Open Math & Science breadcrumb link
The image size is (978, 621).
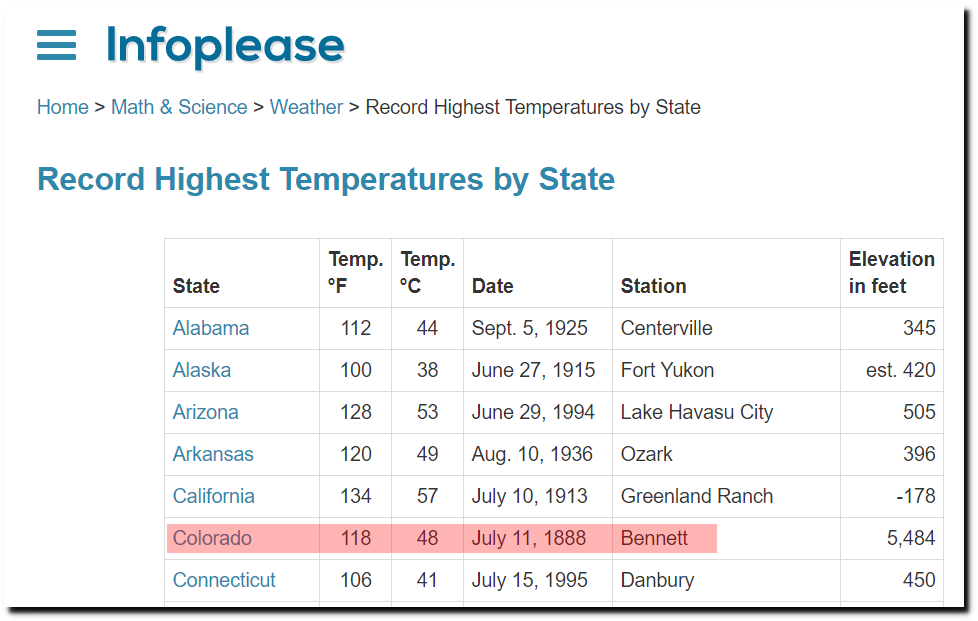point(179,107)
